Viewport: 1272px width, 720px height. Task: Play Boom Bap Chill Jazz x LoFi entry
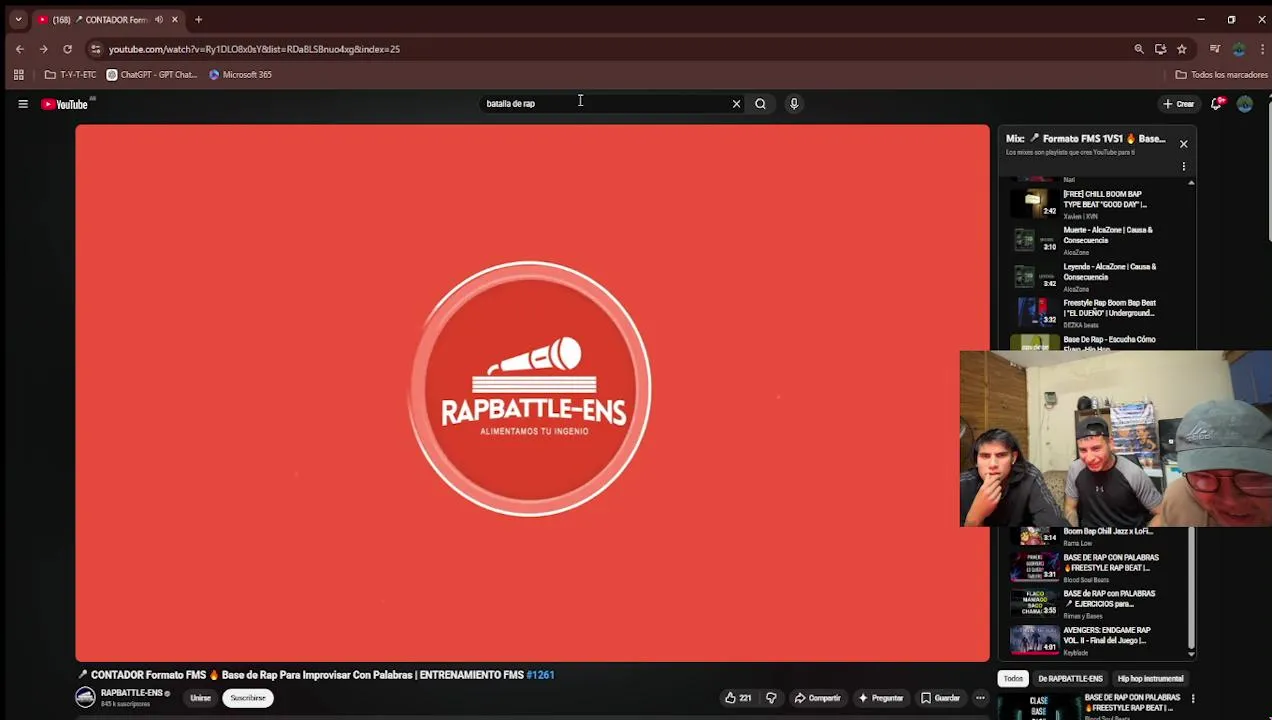click(x=1098, y=536)
